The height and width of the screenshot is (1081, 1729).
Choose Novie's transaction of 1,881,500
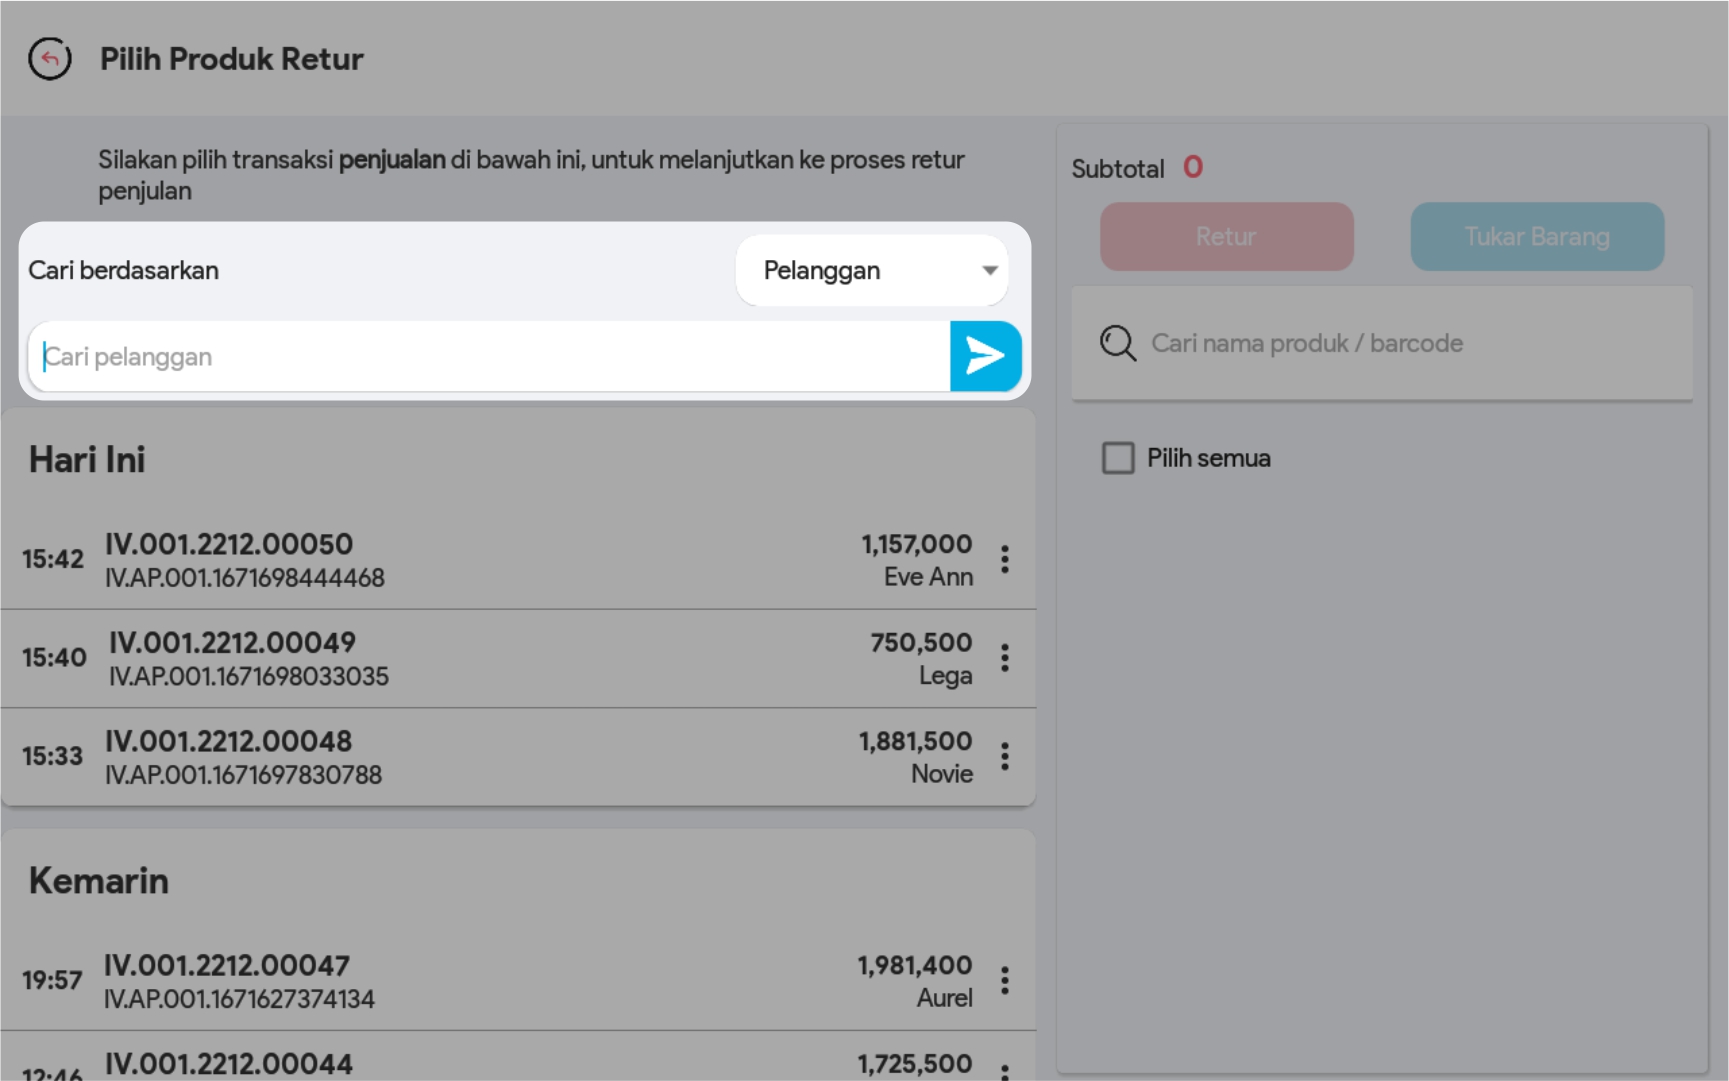pos(500,757)
